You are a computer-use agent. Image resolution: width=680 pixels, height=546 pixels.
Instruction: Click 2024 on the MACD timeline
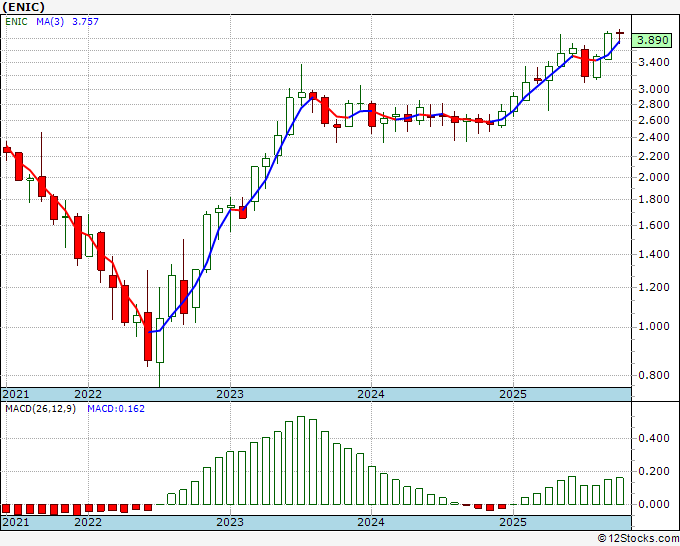coord(371,522)
